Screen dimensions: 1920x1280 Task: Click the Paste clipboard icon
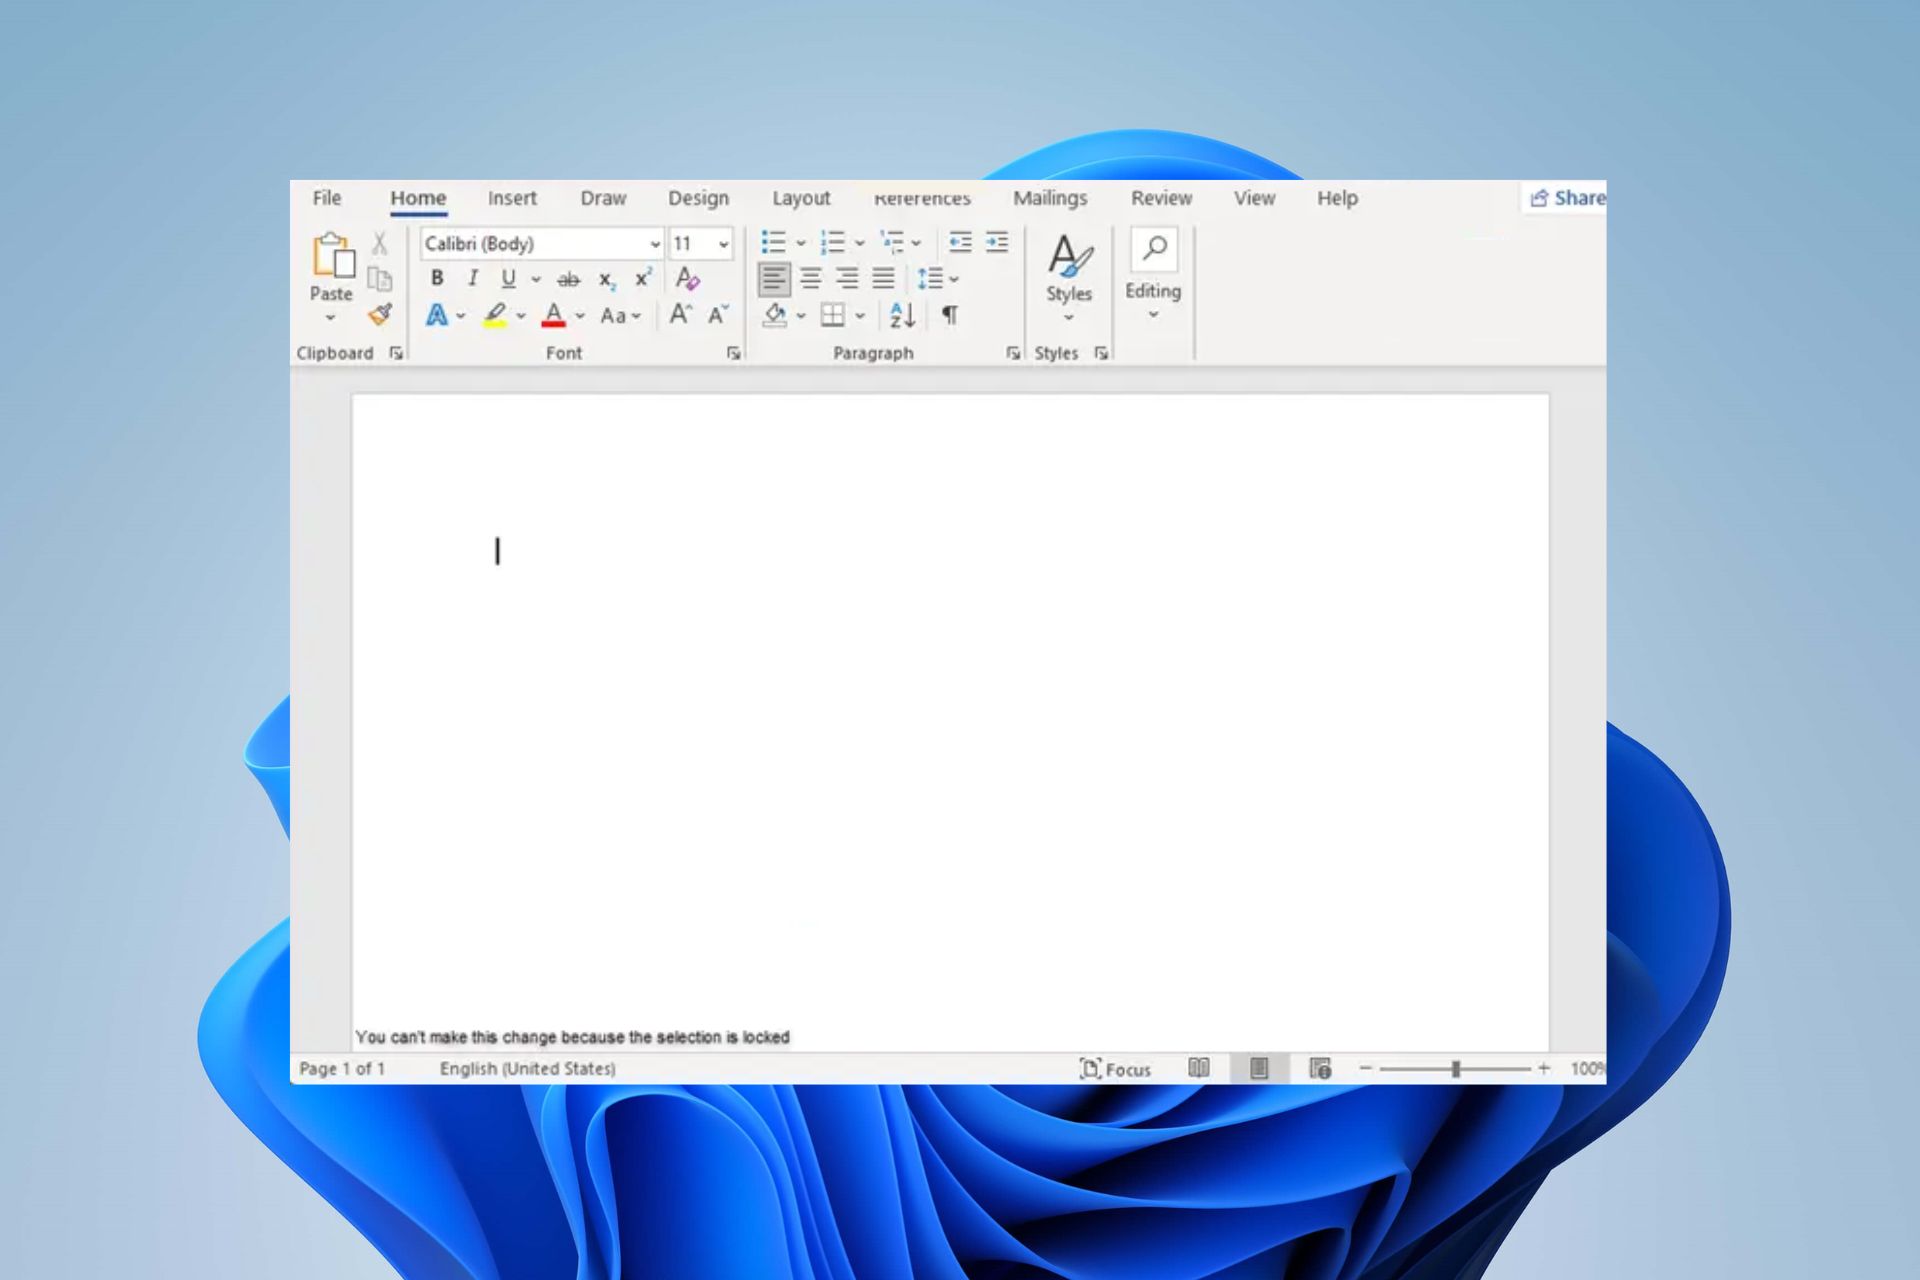click(x=332, y=255)
